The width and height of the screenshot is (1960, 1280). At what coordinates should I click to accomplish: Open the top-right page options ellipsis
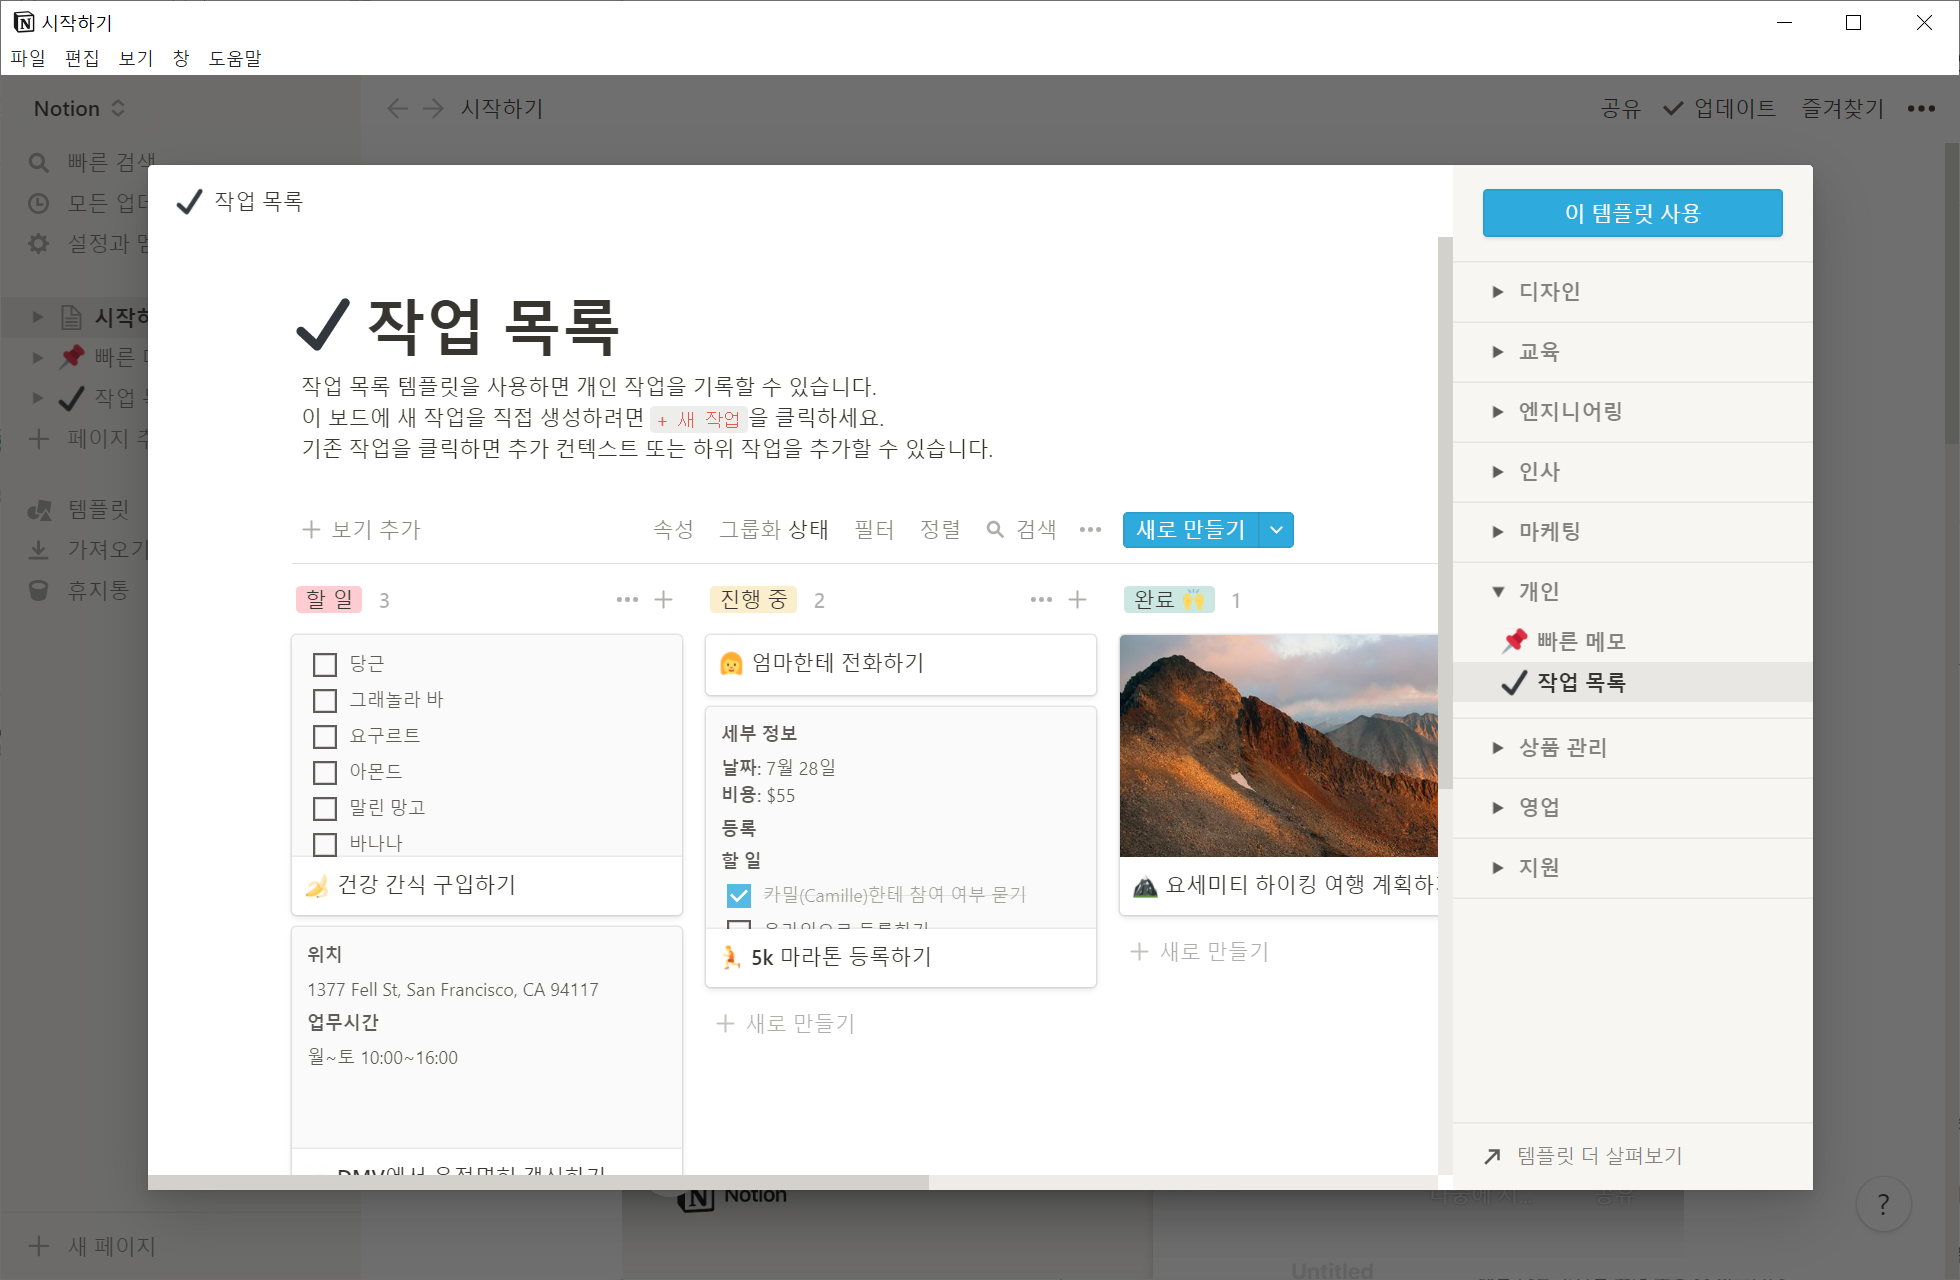(1921, 108)
